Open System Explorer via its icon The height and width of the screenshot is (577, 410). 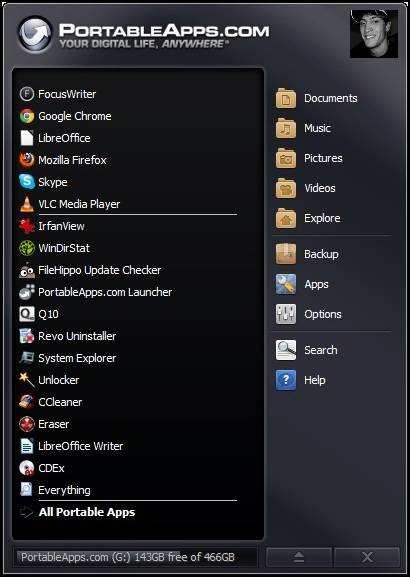coord(27,358)
